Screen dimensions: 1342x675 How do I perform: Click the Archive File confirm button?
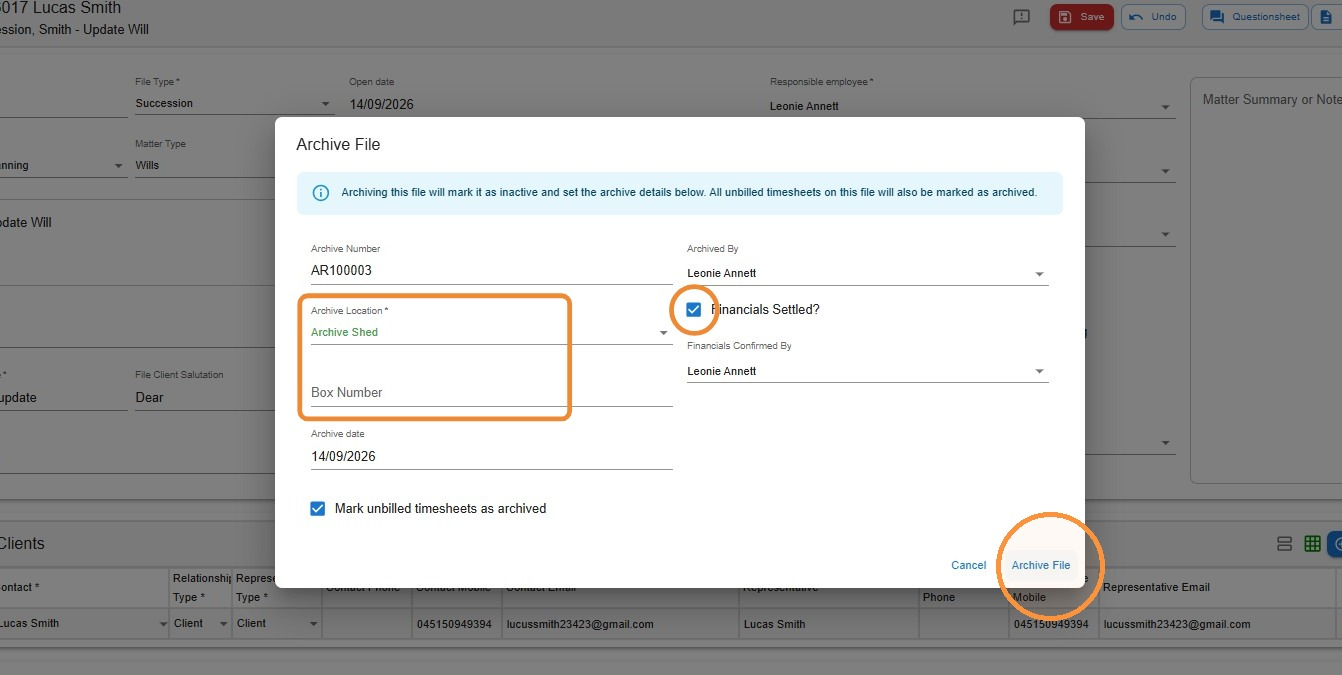[x=1040, y=566]
